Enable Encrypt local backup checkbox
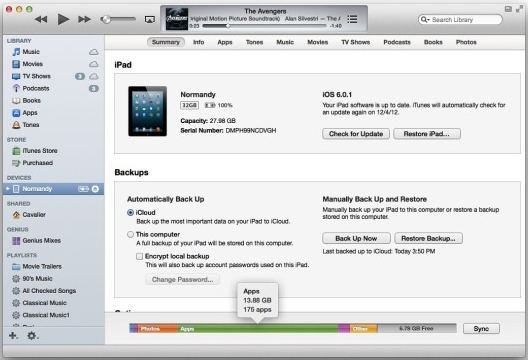The height and width of the screenshot is (360, 528). [x=140, y=256]
